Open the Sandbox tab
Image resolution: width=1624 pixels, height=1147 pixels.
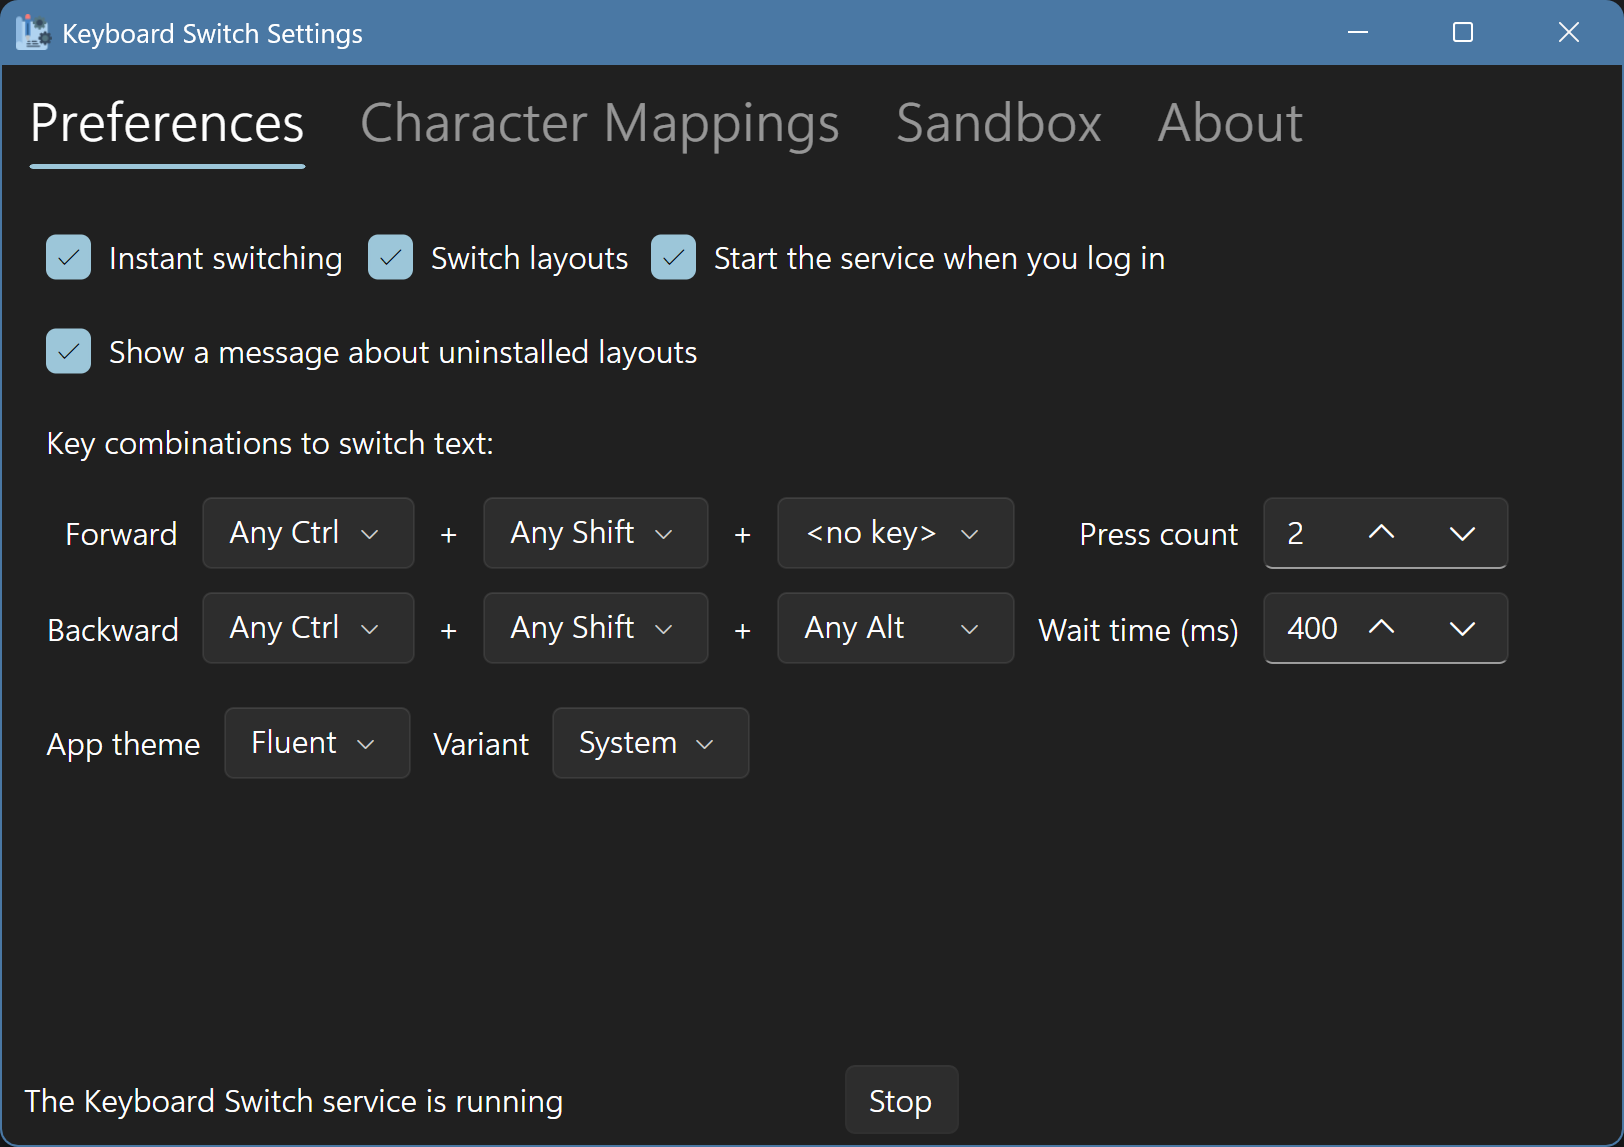pyautogui.click(x=998, y=124)
